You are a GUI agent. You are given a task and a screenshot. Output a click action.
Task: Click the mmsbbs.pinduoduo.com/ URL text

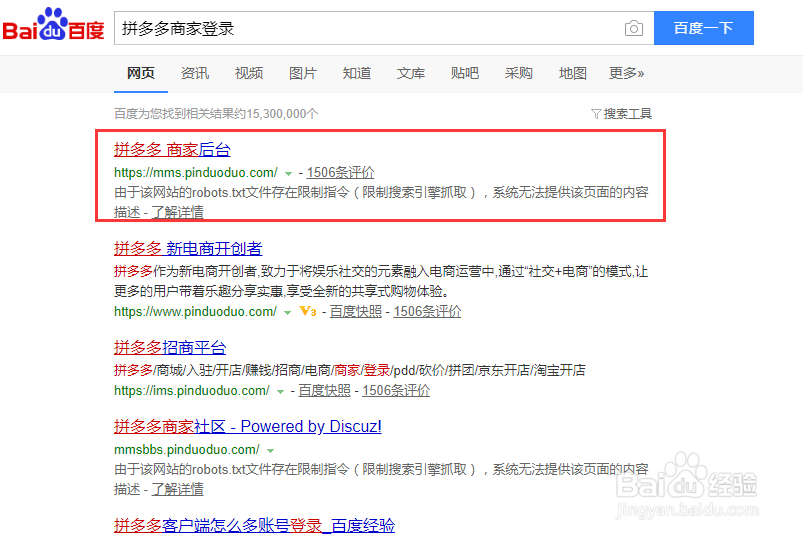[187, 449]
